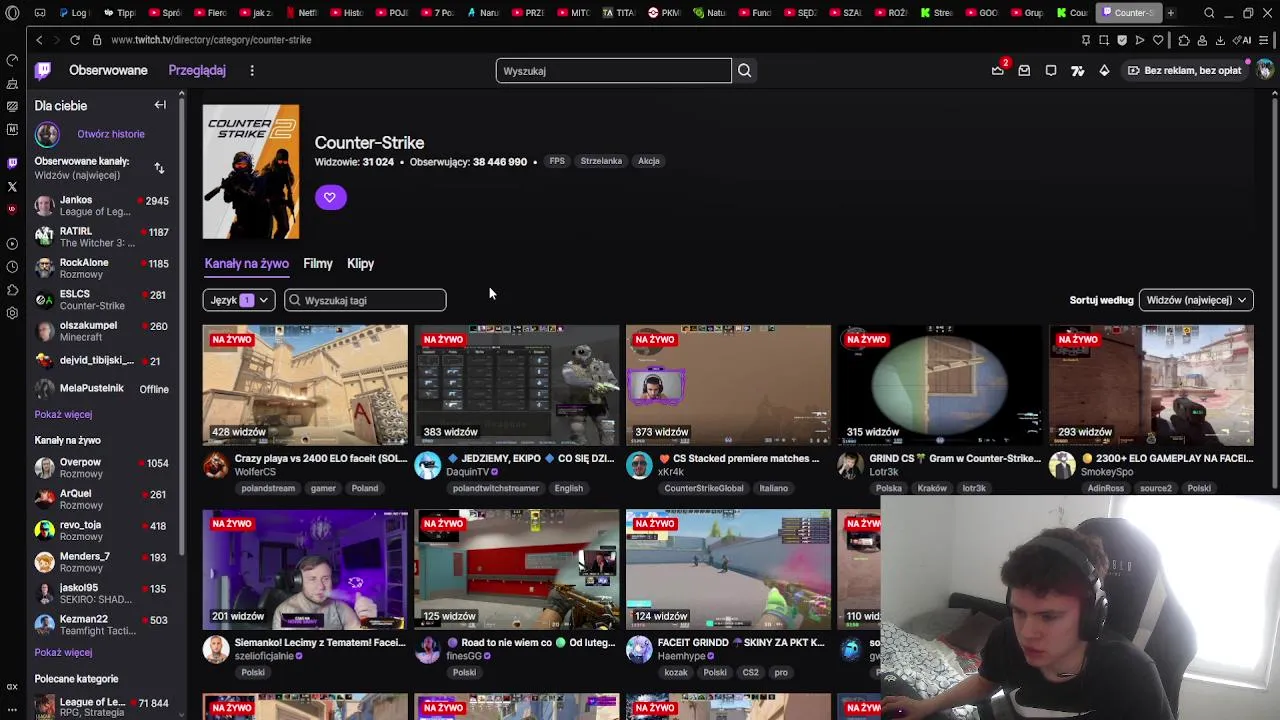
Task: Open szelioficjalnie stream thumbnail
Action: tap(305, 569)
